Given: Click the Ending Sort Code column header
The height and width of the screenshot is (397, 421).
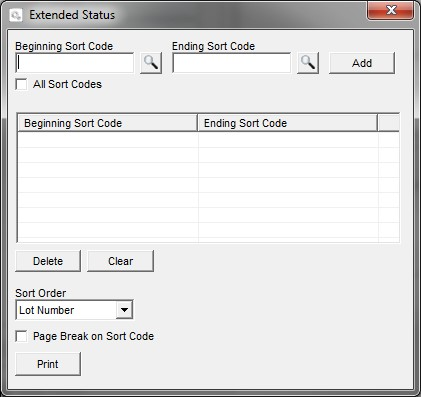Looking at the screenshot, I should pos(288,123).
